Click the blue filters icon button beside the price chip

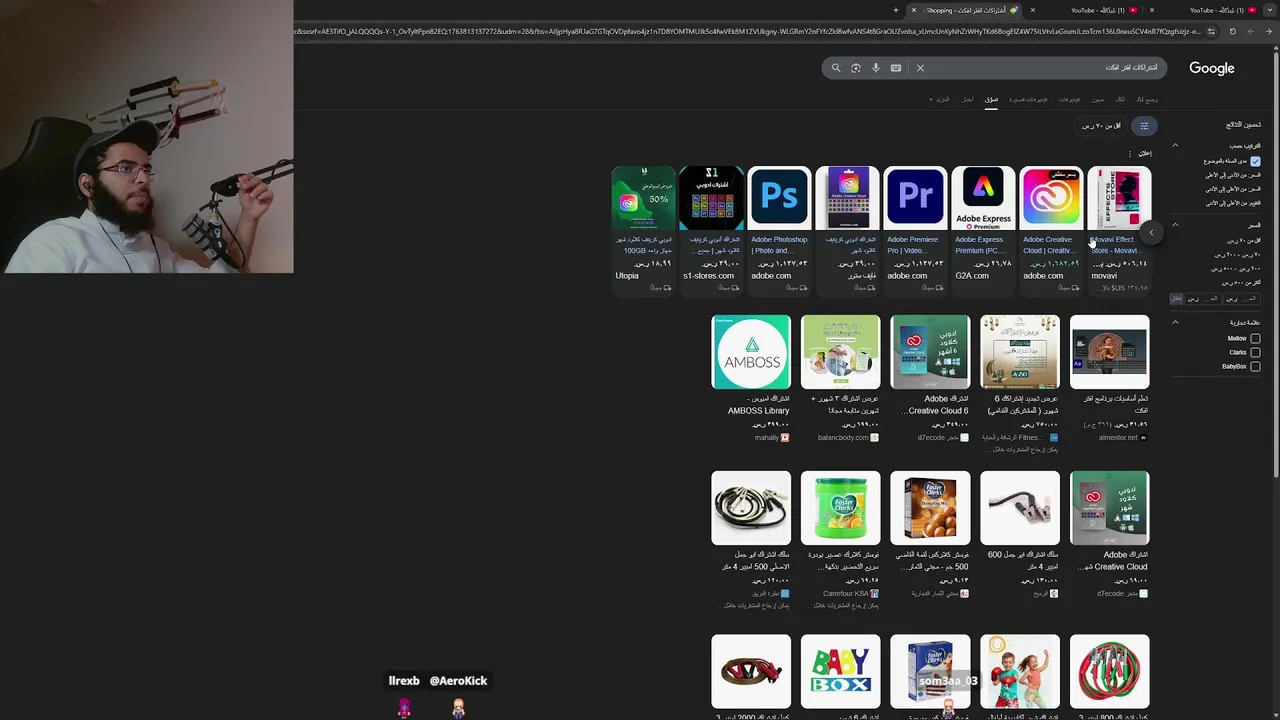pos(1144,126)
